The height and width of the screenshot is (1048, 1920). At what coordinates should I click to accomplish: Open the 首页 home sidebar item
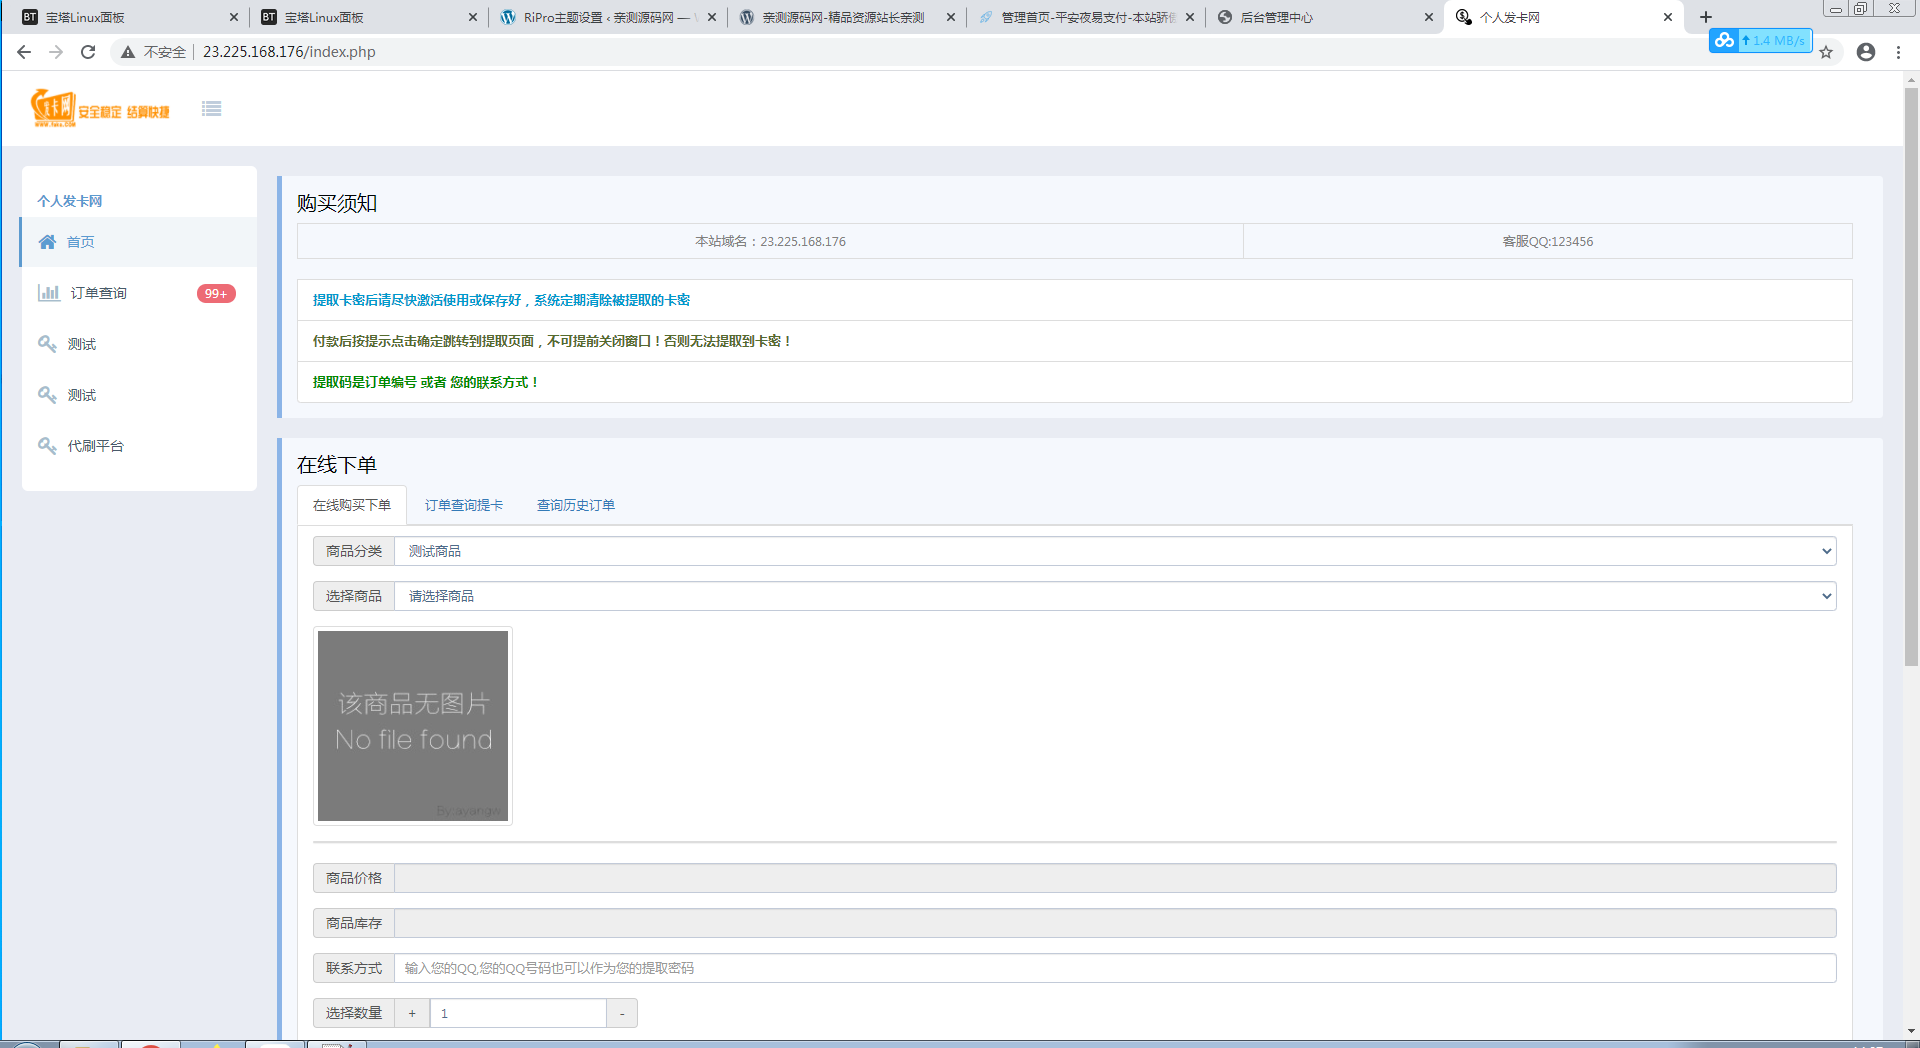139,242
